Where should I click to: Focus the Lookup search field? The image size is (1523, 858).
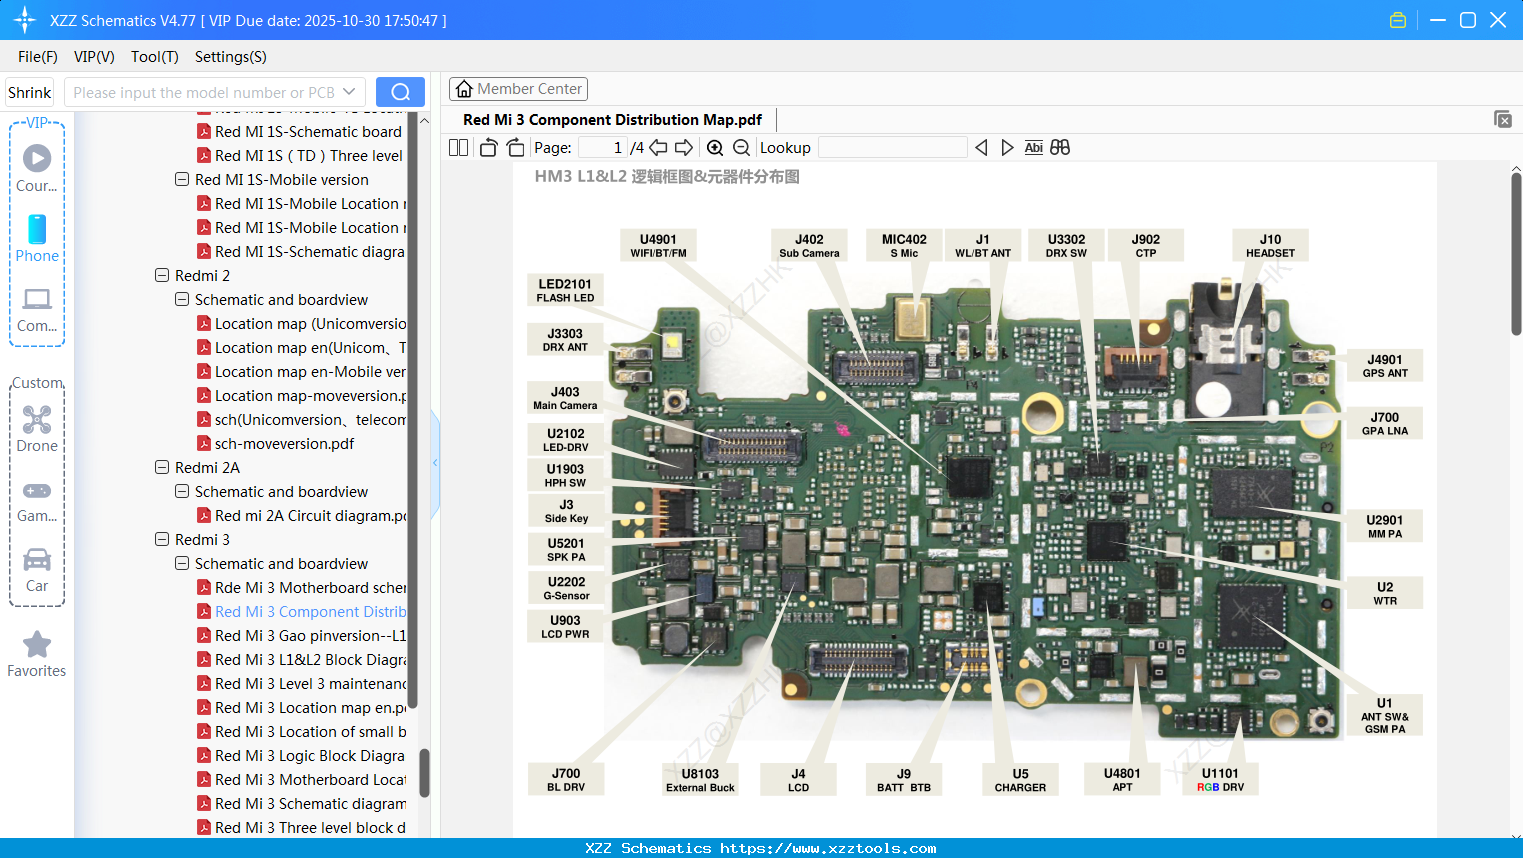(x=892, y=148)
